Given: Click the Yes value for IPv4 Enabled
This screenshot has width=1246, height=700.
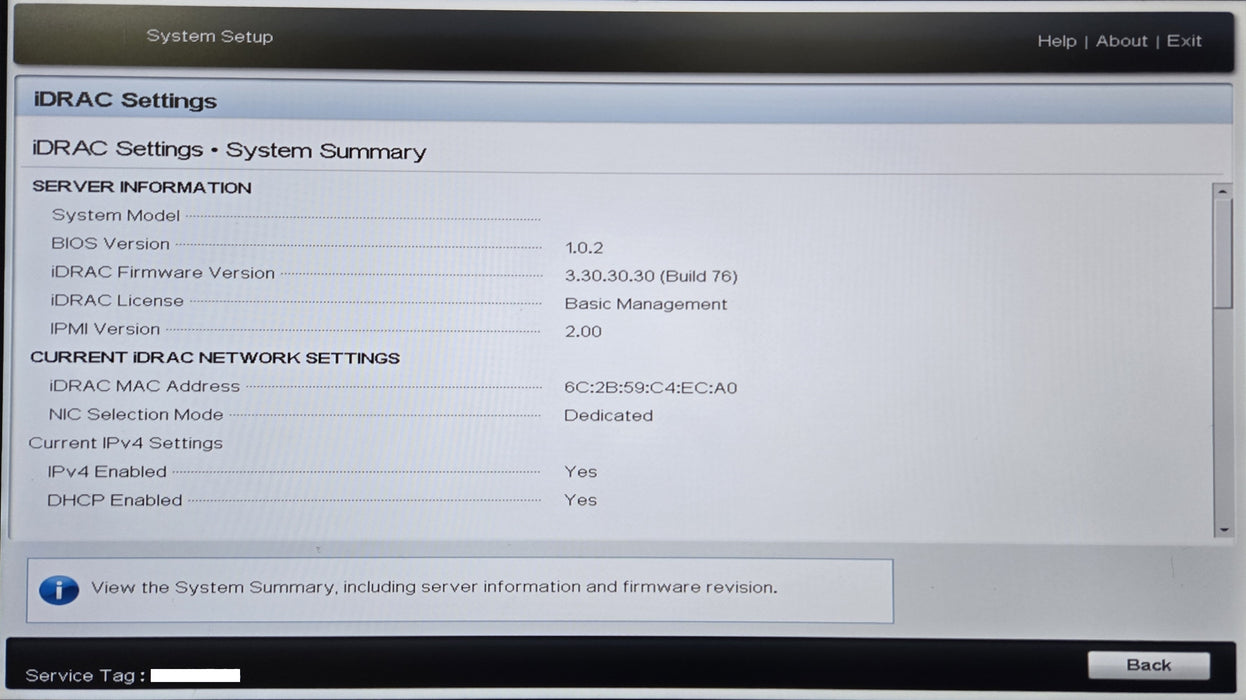Looking at the screenshot, I should (x=580, y=472).
